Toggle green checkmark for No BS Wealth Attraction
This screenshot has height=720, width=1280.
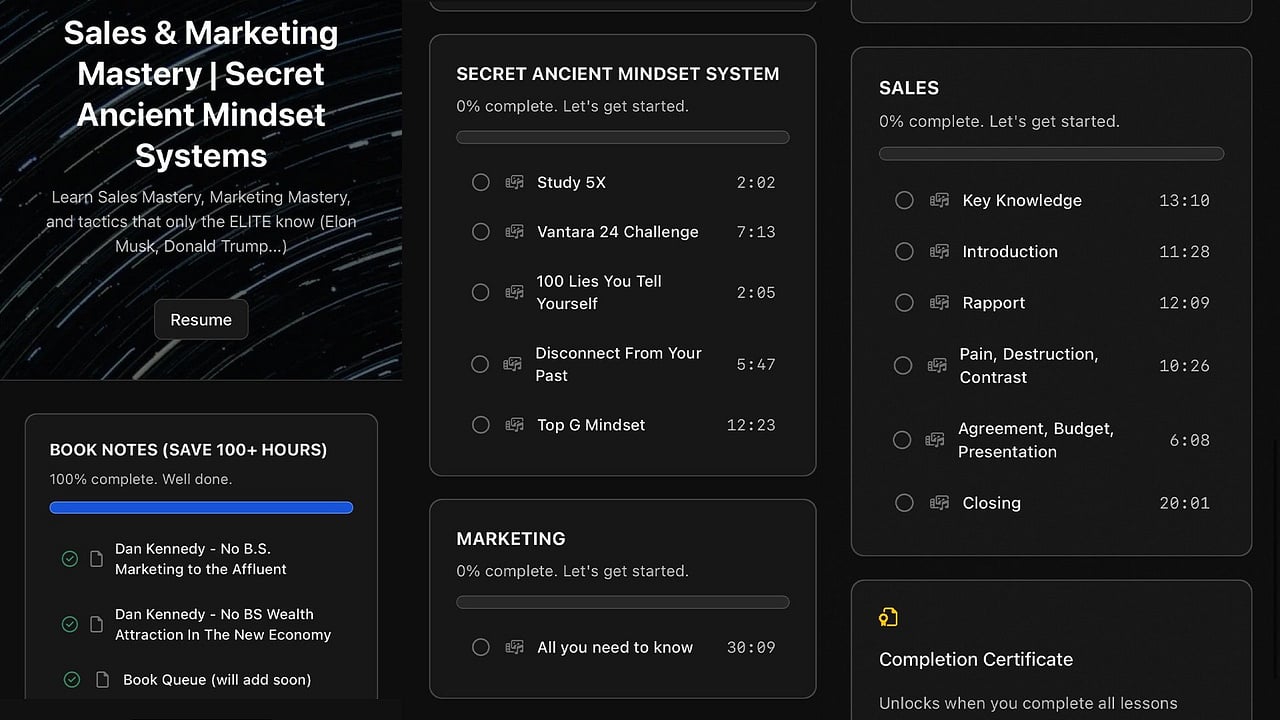tap(69, 624)
